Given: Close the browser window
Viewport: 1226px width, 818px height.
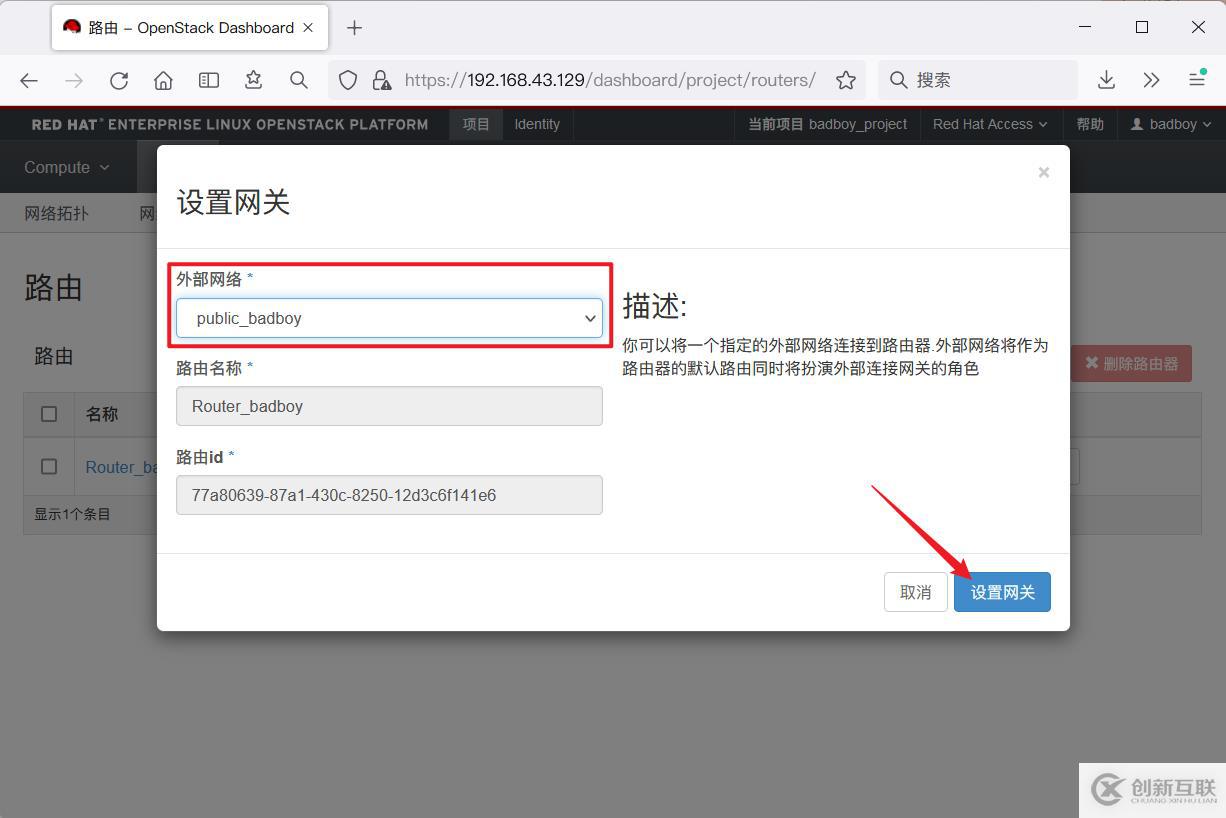Looking at the screenshot, I should [1198, 27].
